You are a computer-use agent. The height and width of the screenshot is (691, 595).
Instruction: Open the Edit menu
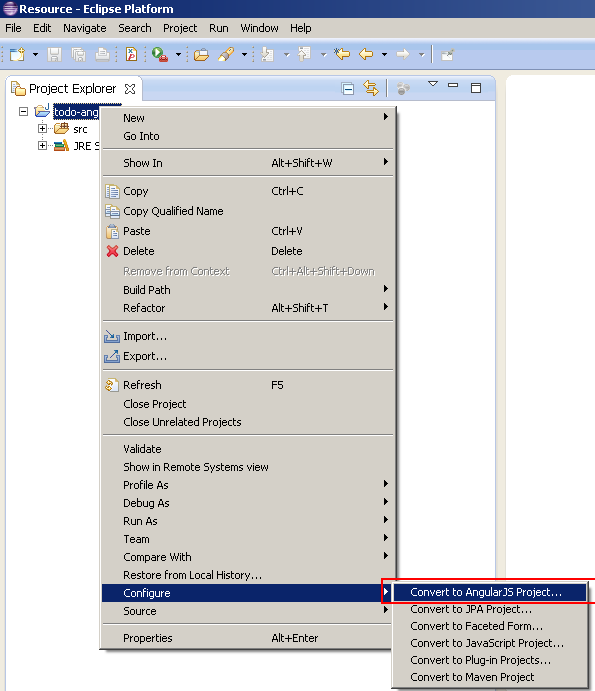42,28
